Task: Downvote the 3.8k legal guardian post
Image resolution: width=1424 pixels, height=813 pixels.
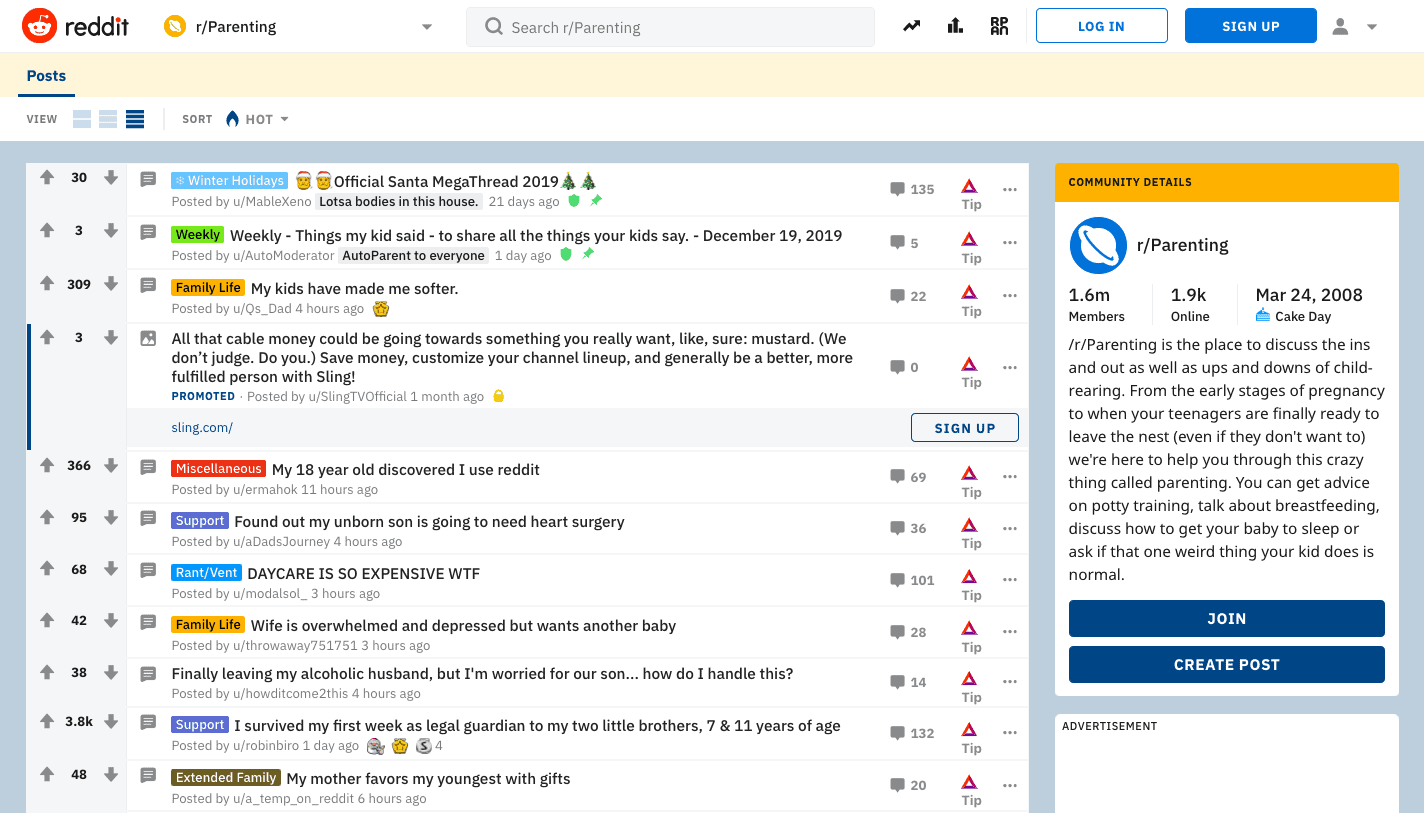Action: point(111,721)
